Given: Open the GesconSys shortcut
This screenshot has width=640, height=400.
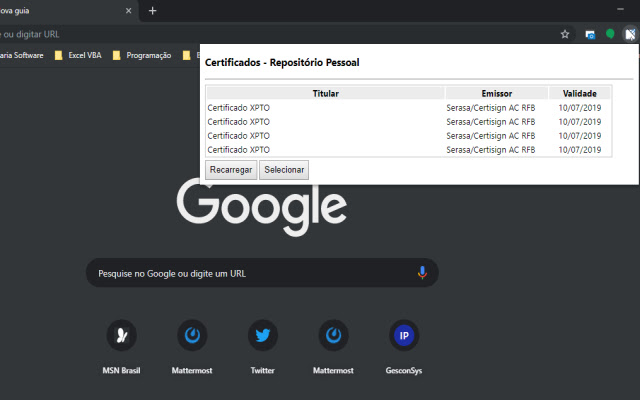Looking at the screenshot, I should pos(403,336).
